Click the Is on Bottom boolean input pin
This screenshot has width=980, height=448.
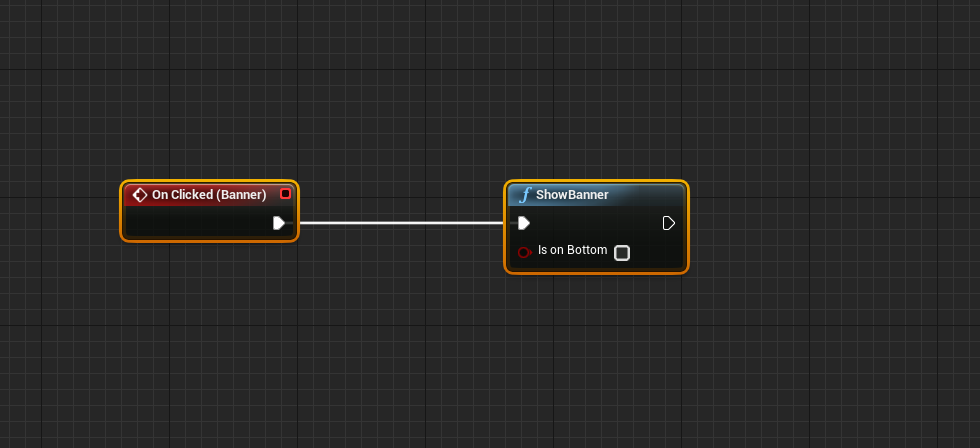tap(524, 252)
